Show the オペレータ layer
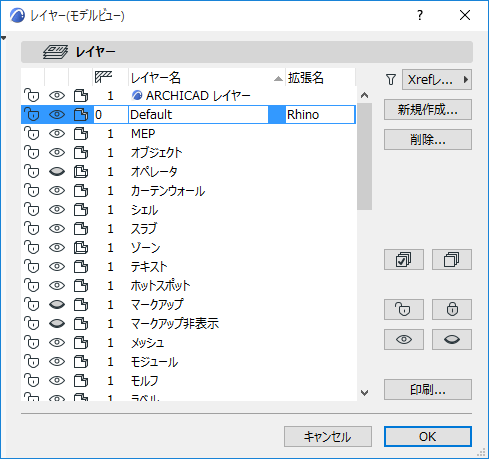The image size is (489, 459). (57, 172)
